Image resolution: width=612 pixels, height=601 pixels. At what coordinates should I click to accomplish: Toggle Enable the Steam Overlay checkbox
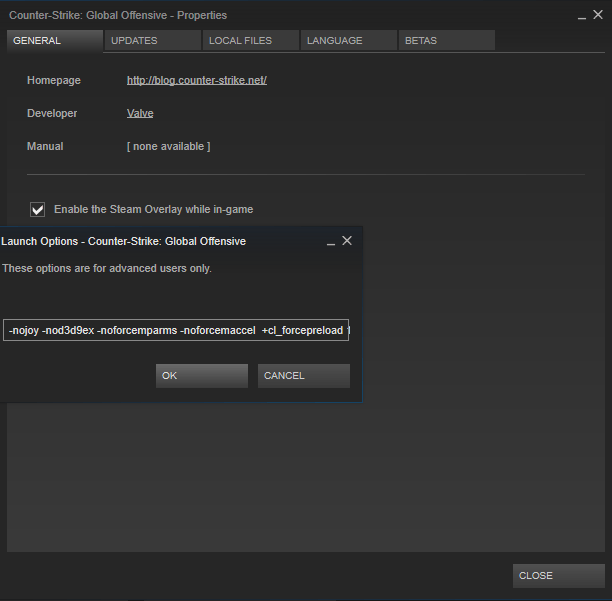pos(37,210)
